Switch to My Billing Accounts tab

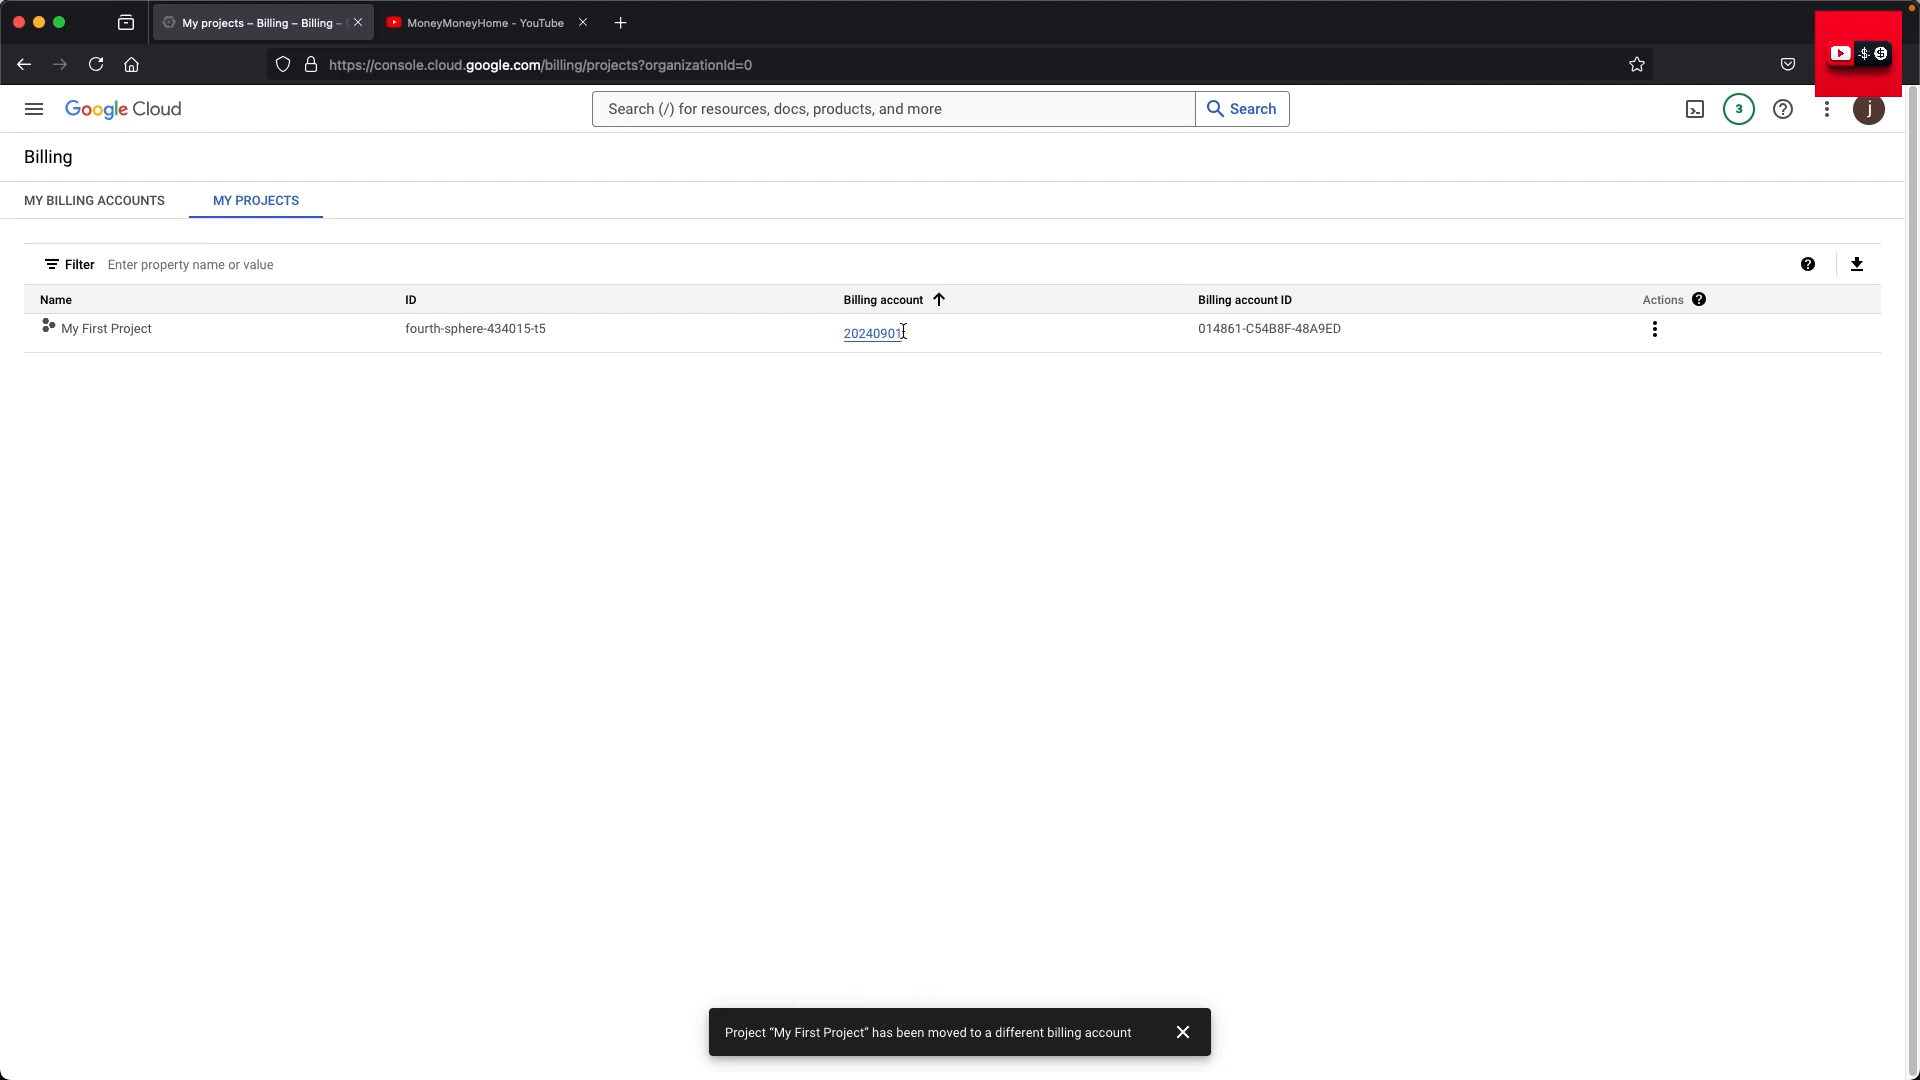click(x=94, y=200)
